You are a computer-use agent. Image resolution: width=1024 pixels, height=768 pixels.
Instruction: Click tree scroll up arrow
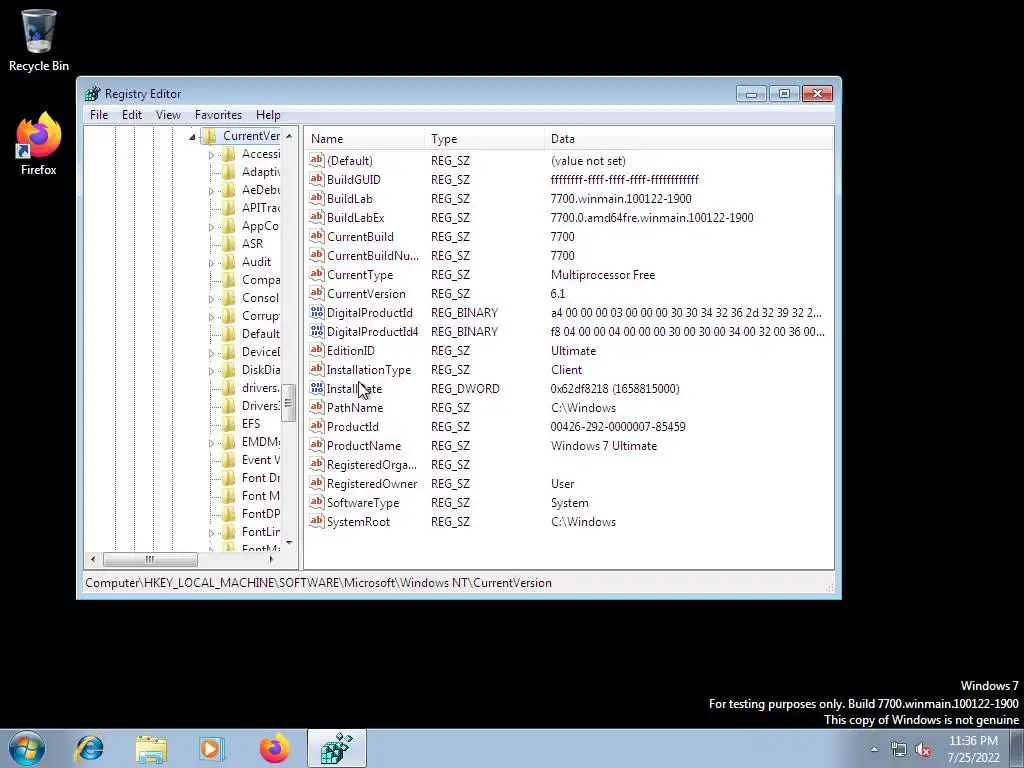pos(289,136)
